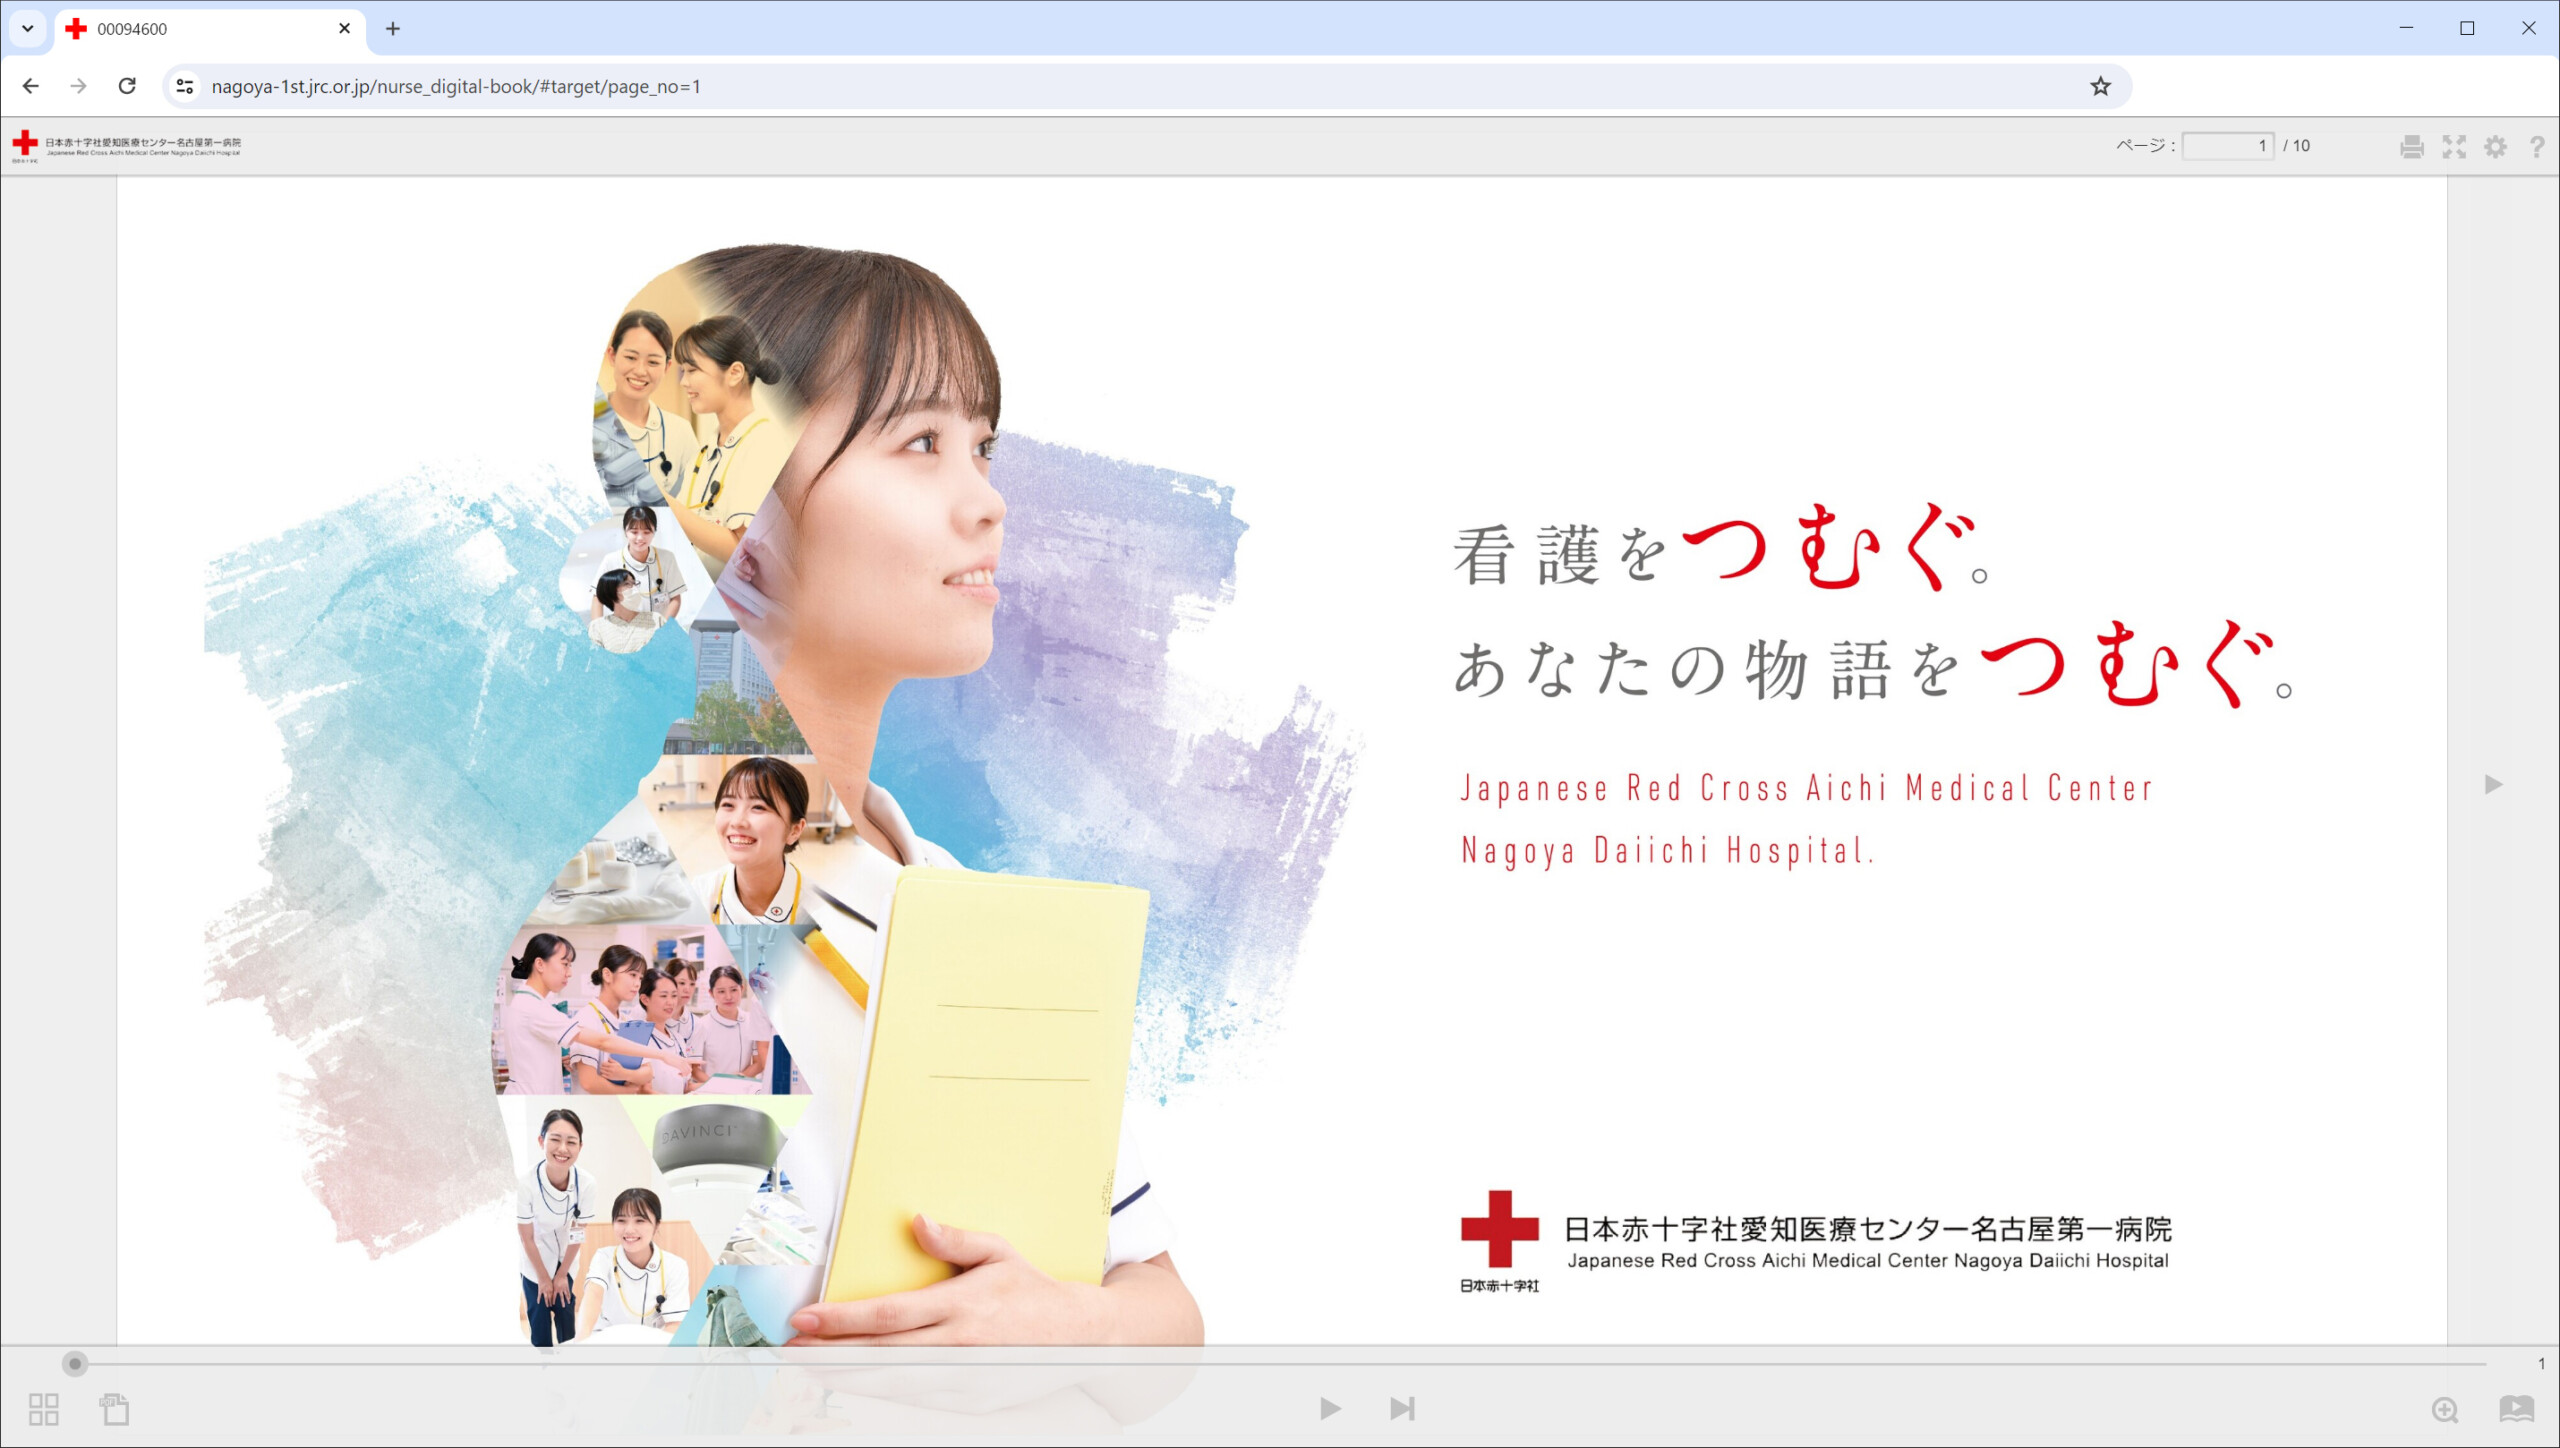This screenshot has height=1448, width=2560.
Task: Click the hospital logo in viewer header
Action: 127,146
